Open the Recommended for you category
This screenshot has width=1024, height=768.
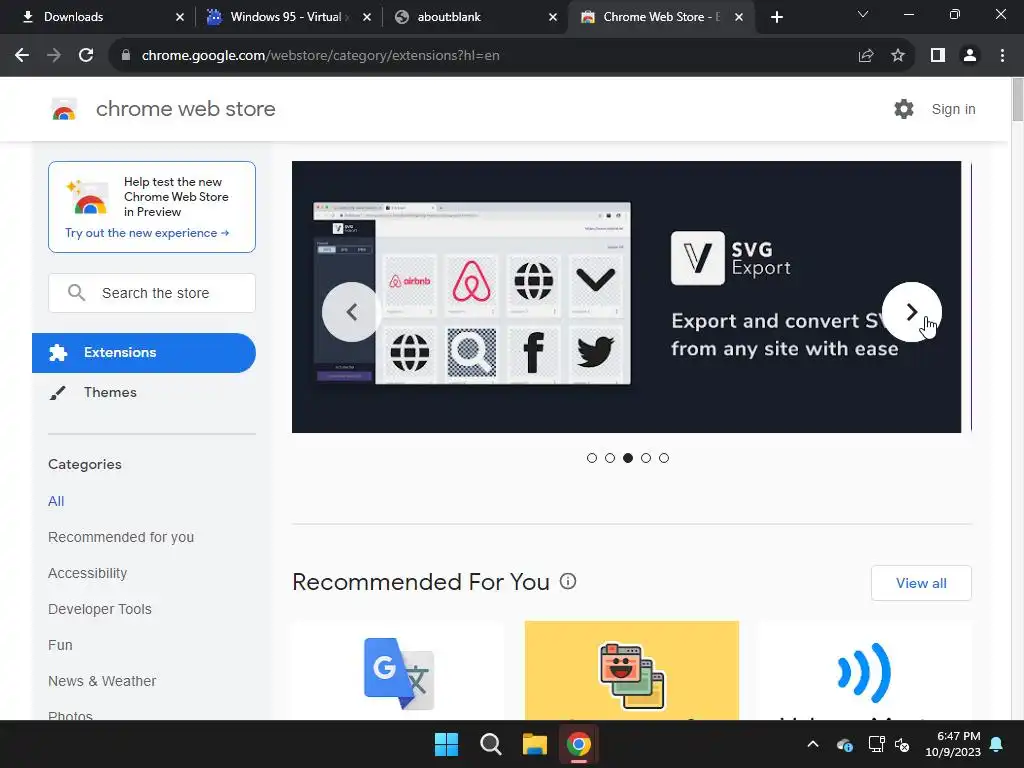[121, 537]
